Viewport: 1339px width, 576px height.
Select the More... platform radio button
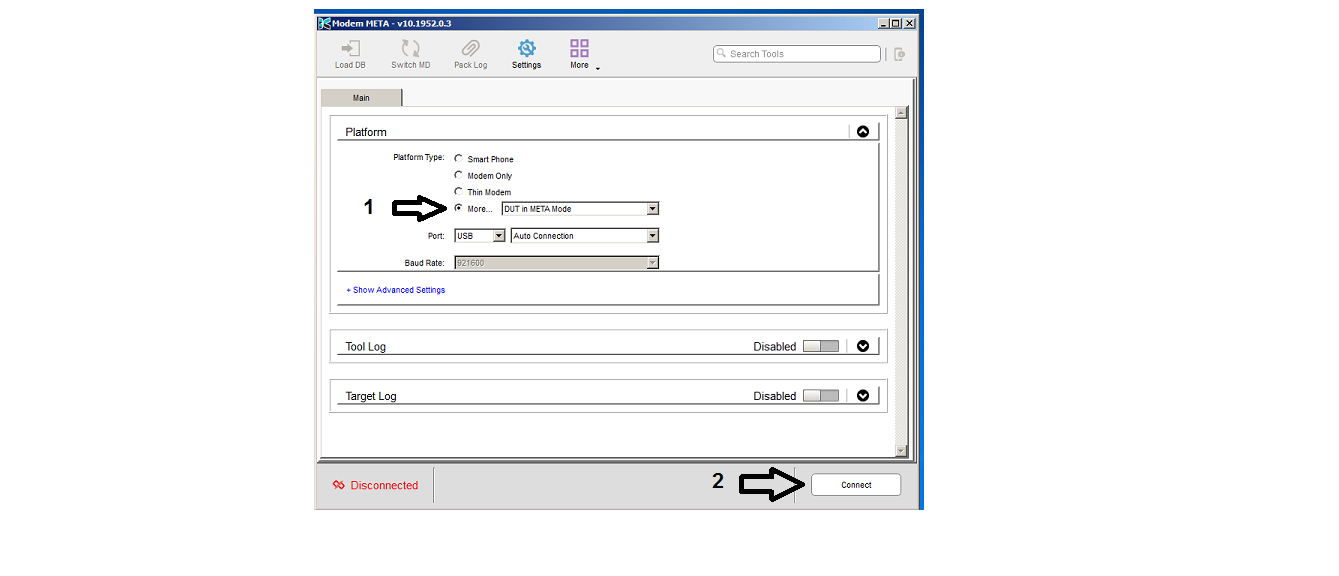[x=459, y=208]
